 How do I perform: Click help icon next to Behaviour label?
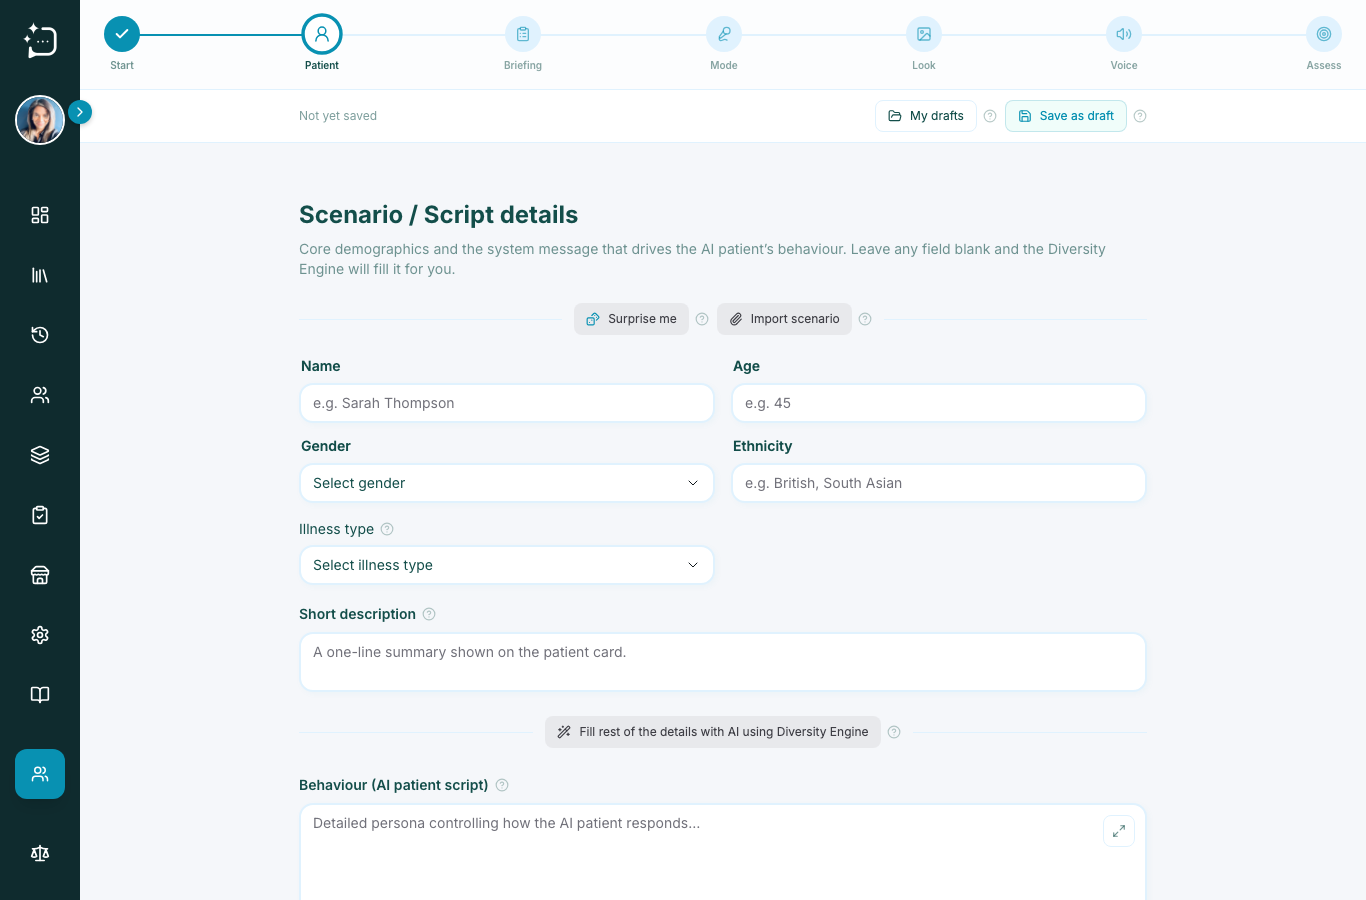pos(502,785)
